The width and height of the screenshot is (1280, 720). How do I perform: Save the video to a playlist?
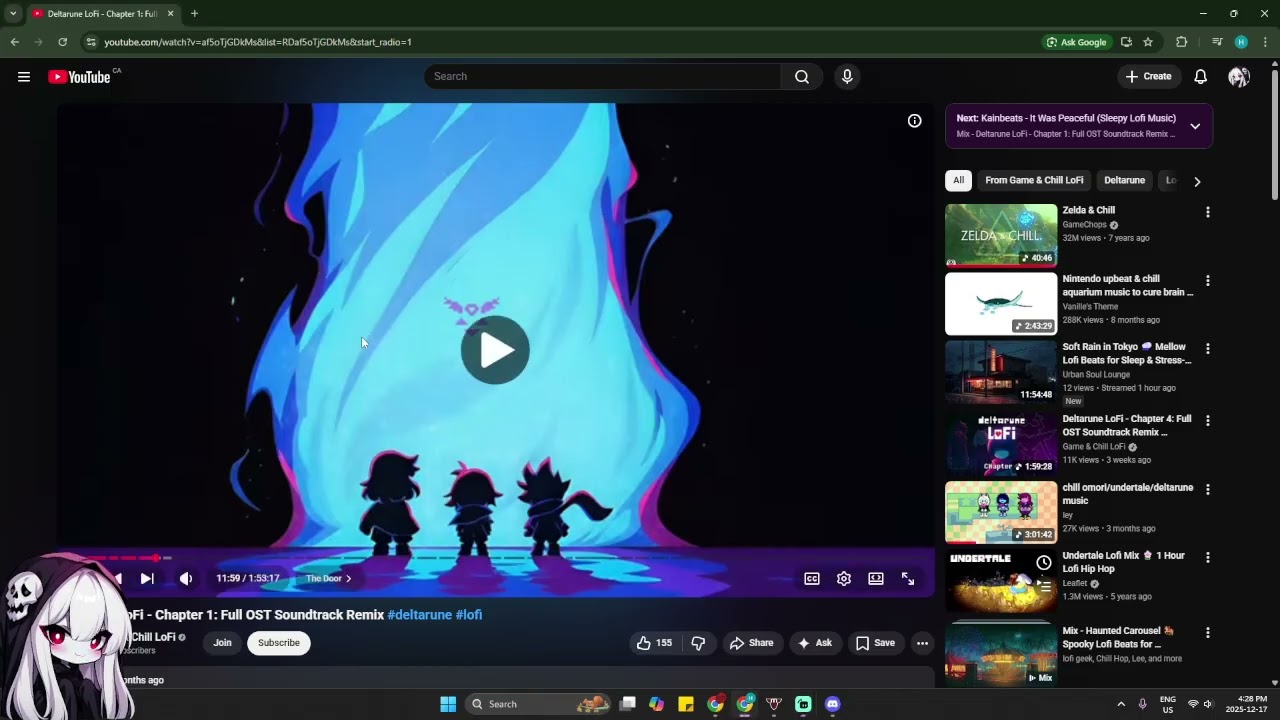point(875,643)
